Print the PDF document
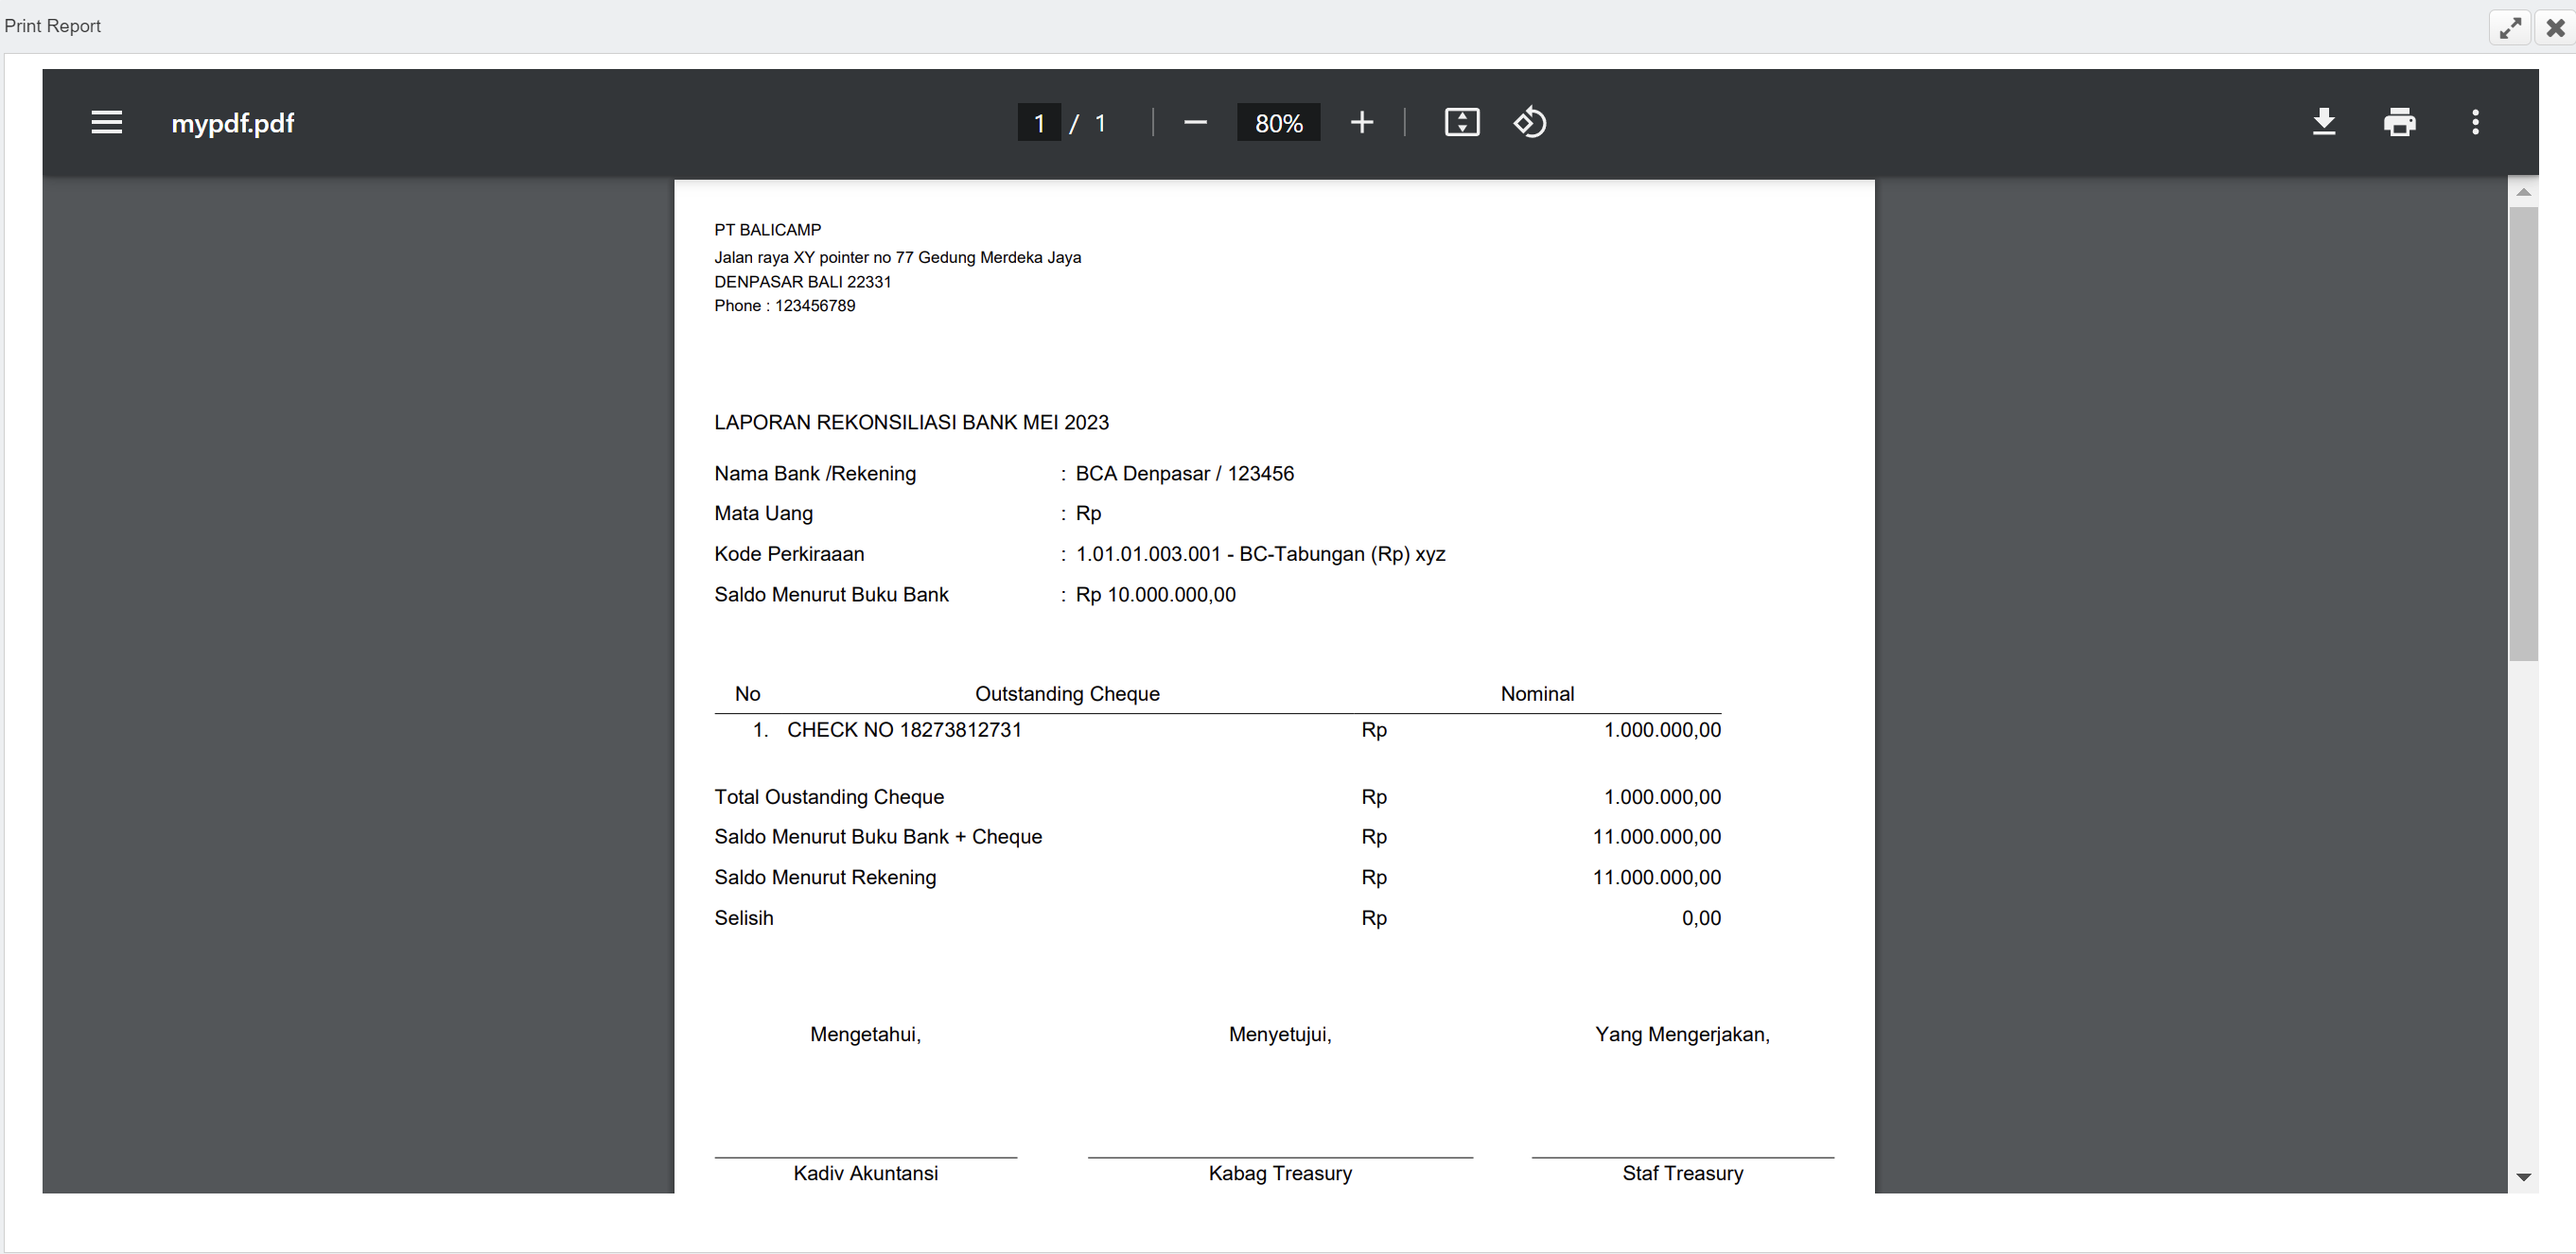The image size is (2576, 1254). tap(2399, 122)
